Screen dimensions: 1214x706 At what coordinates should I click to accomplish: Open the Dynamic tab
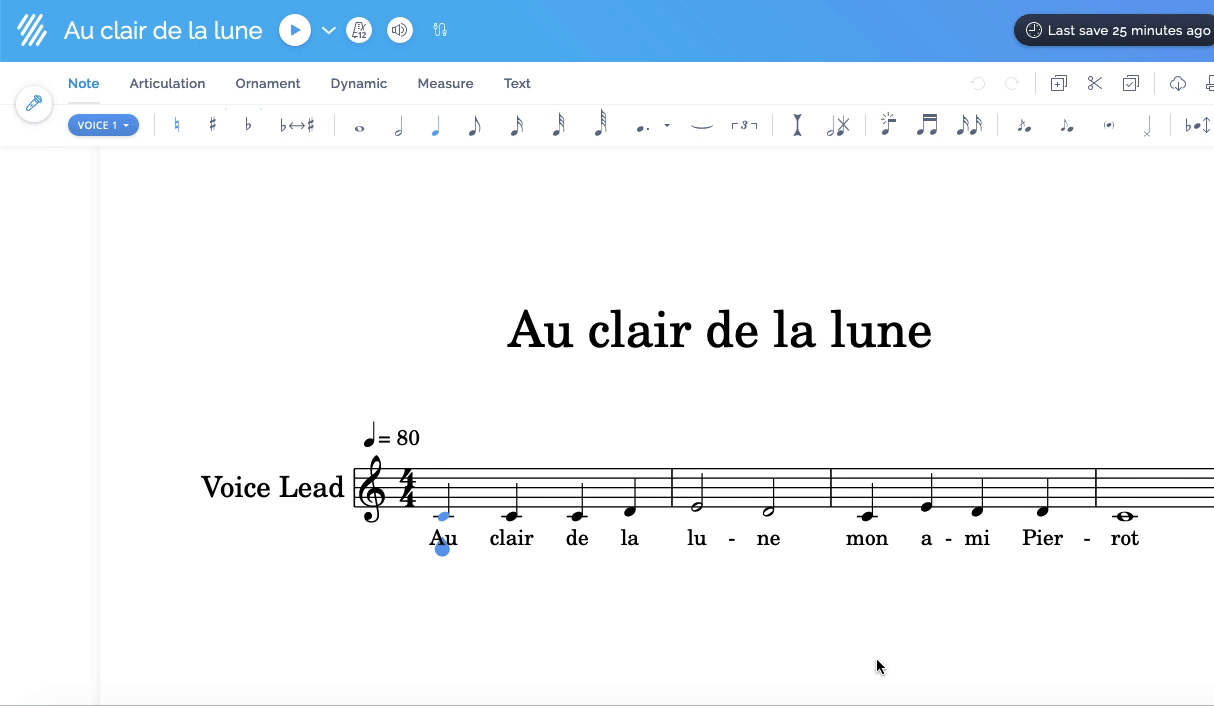click(358, 84)
